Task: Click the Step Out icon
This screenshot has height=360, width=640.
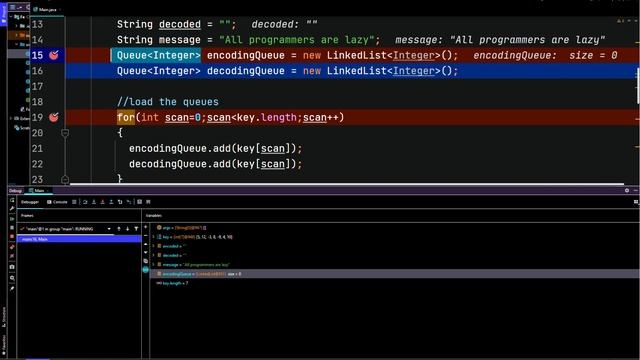Action: [111, 202]
